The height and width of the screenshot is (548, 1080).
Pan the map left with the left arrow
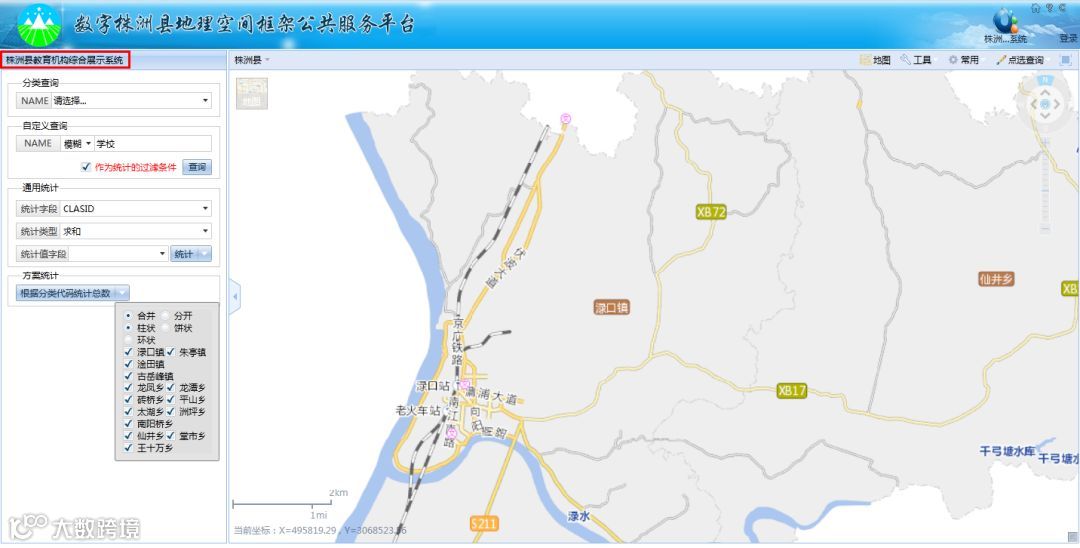[1032, 104]
